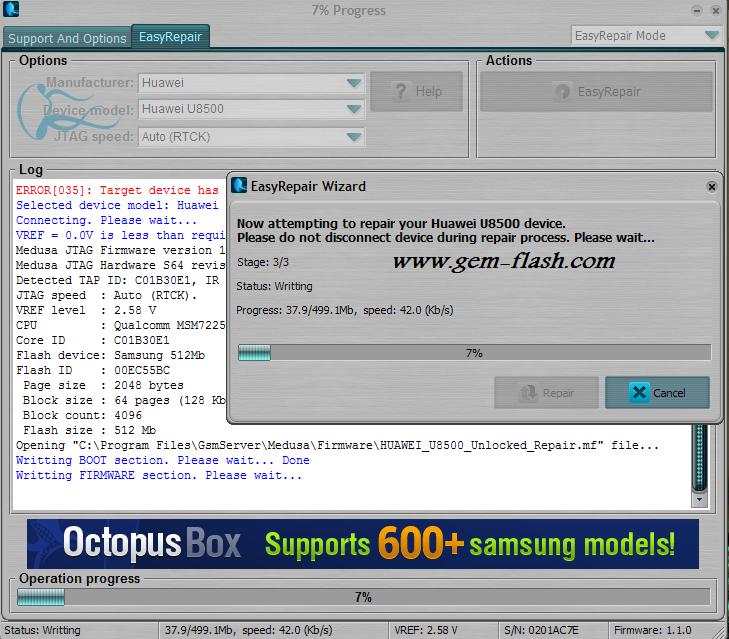The height and width of the screenshot is (639, 729).
Task: Click the Repair icon in wizard
Action: (x=528, y=393)
